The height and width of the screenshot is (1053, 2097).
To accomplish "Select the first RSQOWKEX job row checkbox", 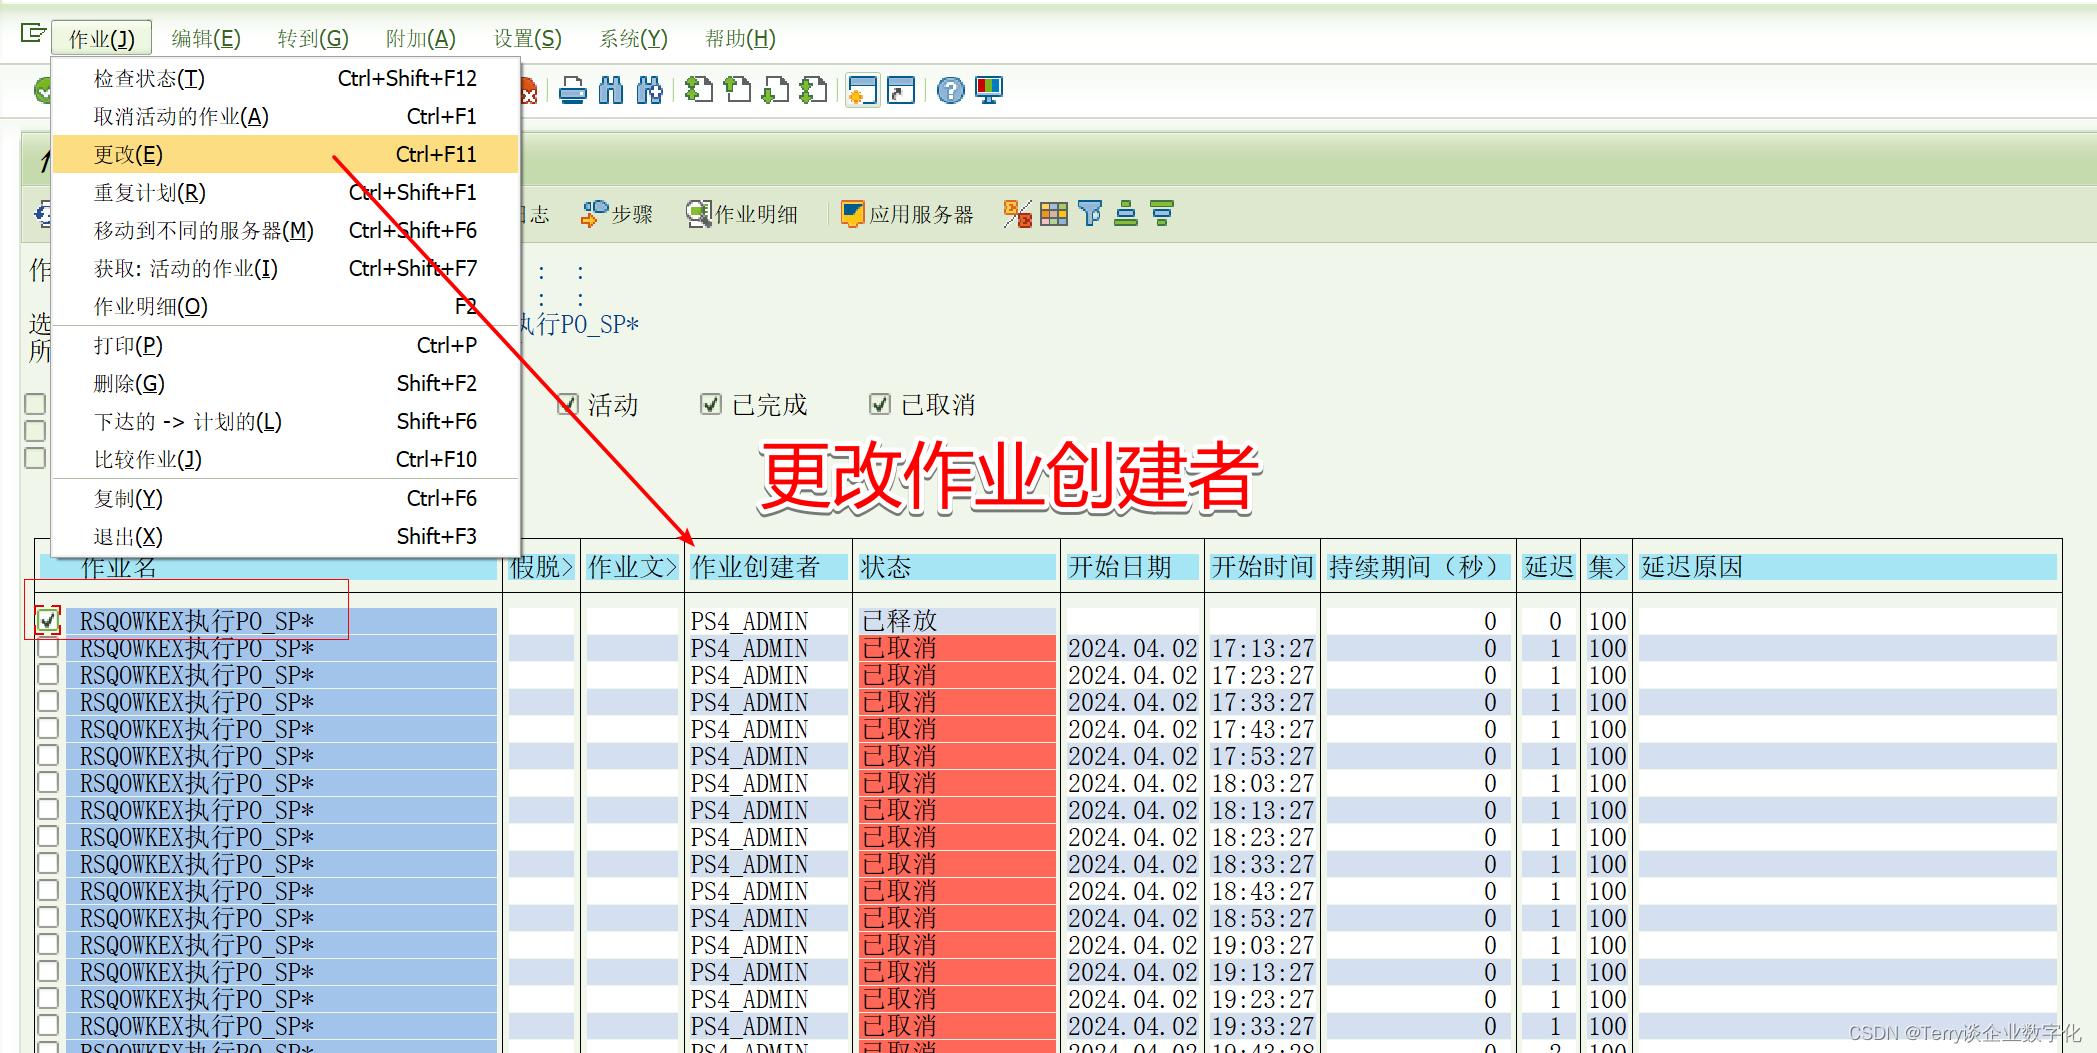I will 45,619.
